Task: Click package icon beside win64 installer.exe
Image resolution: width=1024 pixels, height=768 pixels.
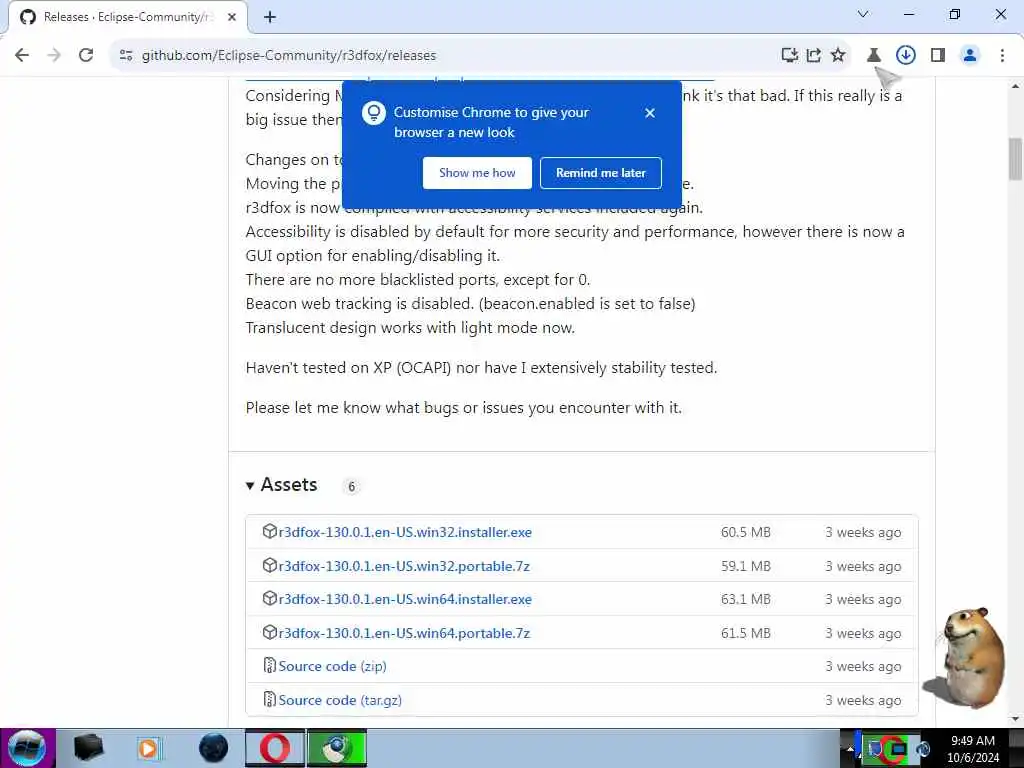Action: (270, 598)
